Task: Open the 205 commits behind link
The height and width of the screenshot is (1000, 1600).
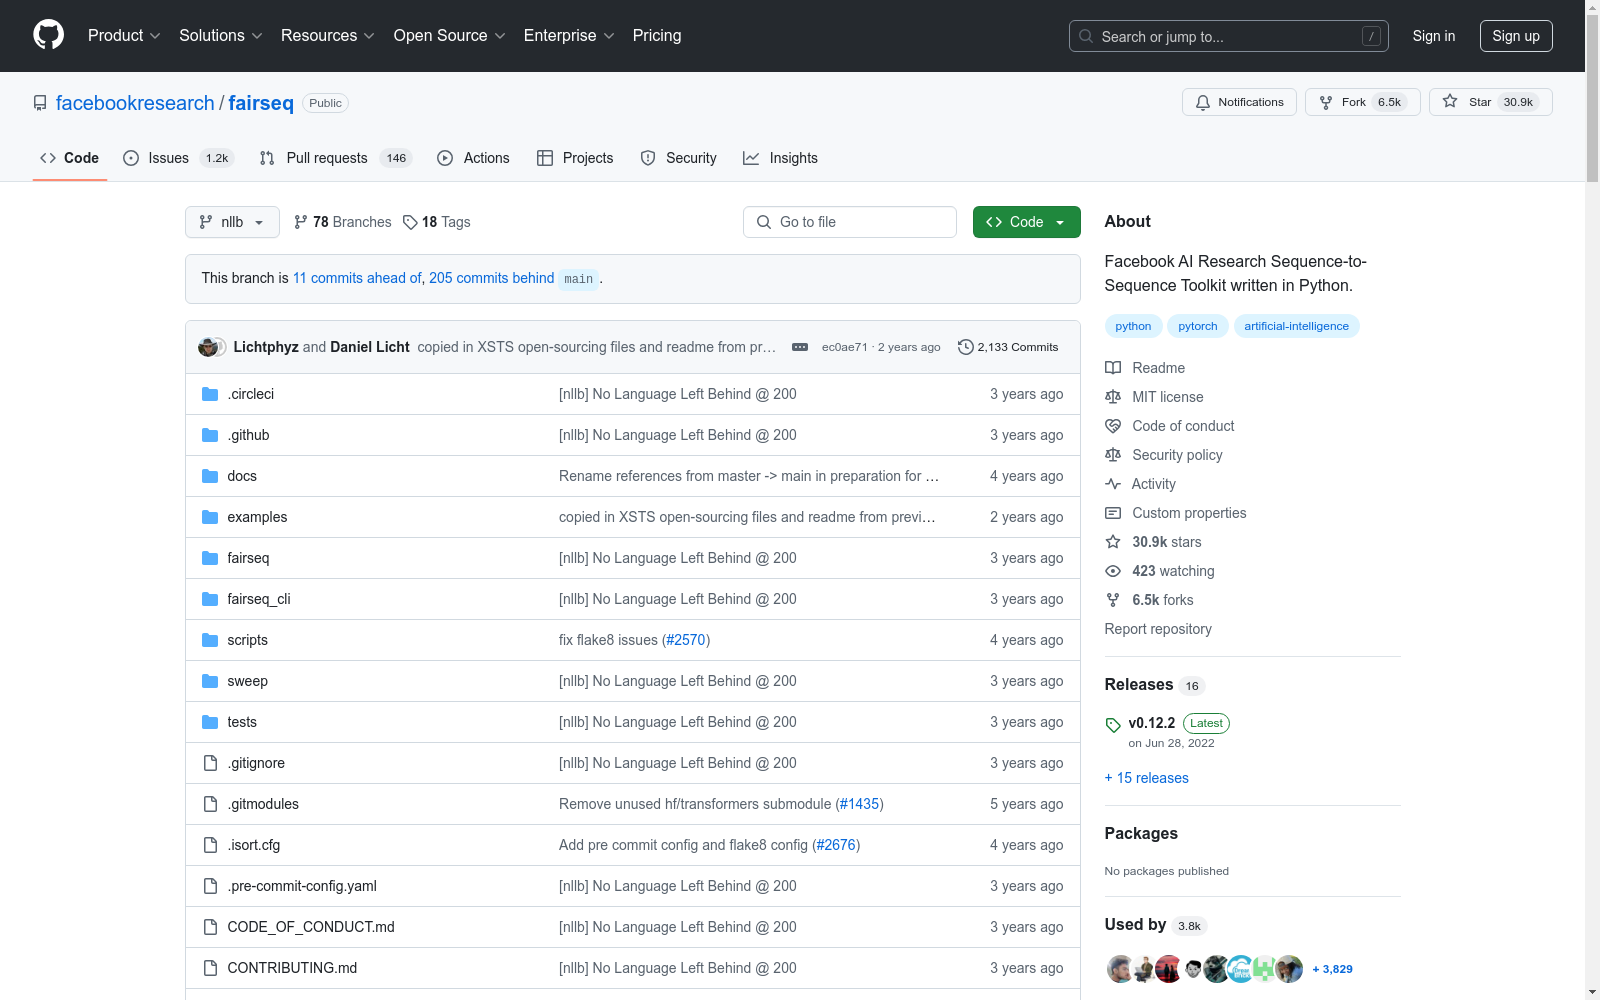Action: click(491, 278)
